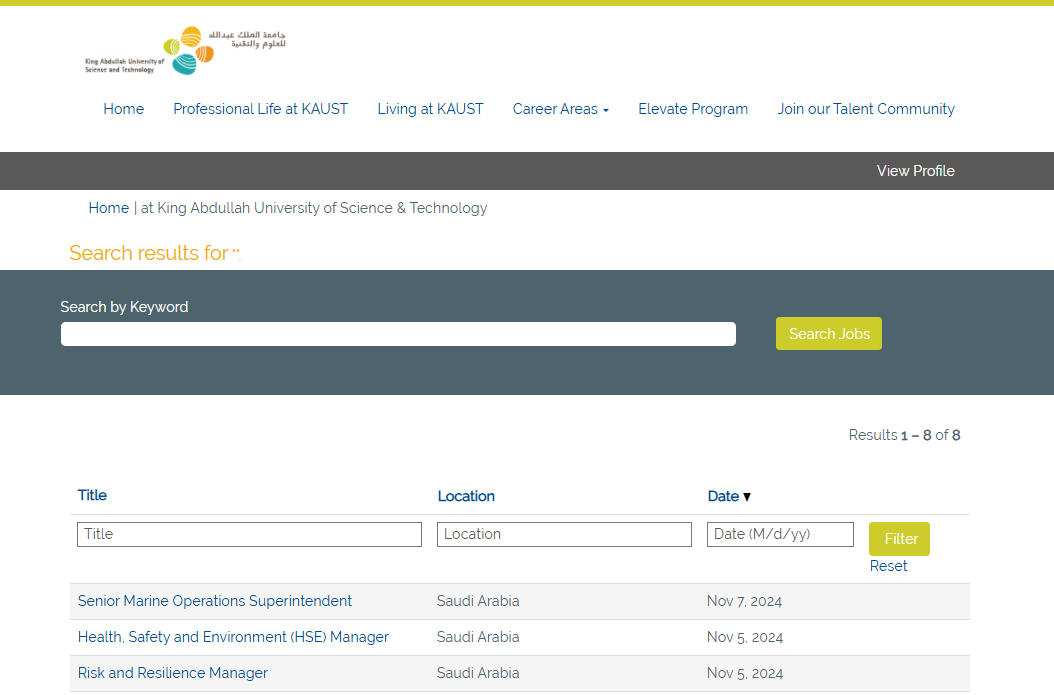The width and height of the screenshot is (1054, 695).
Task: Click the Home breadcrumb link
Action: (109, 208)
